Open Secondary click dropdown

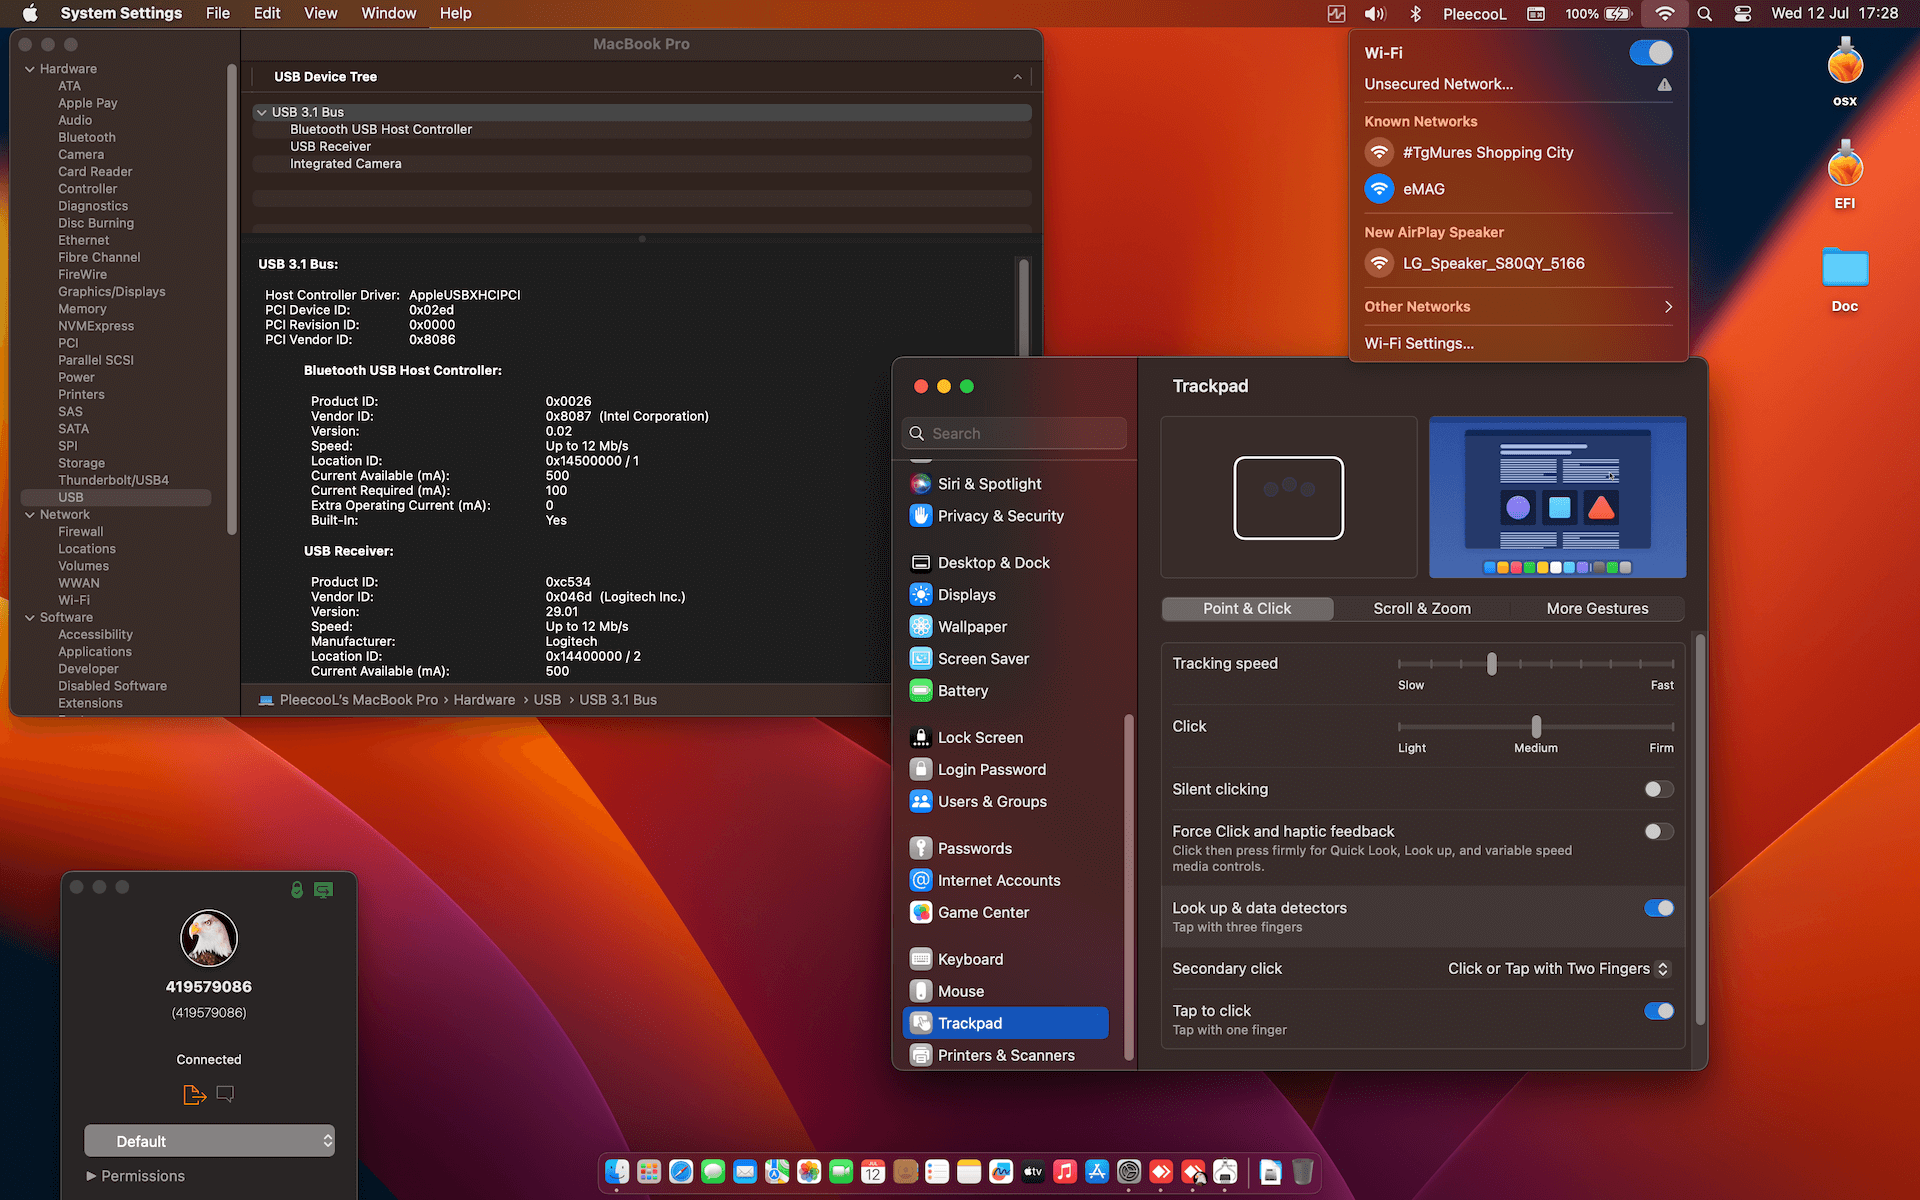(x=1559, y=969)
